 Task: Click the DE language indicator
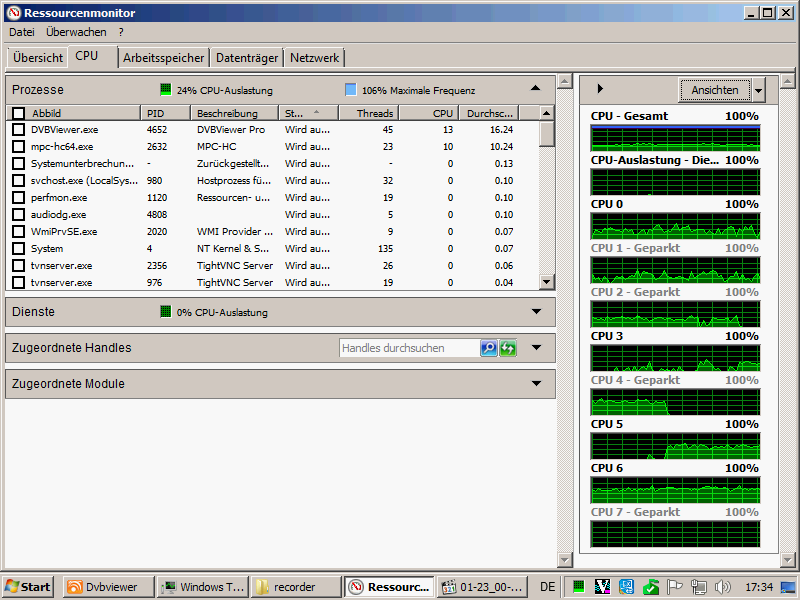[547, 587]
